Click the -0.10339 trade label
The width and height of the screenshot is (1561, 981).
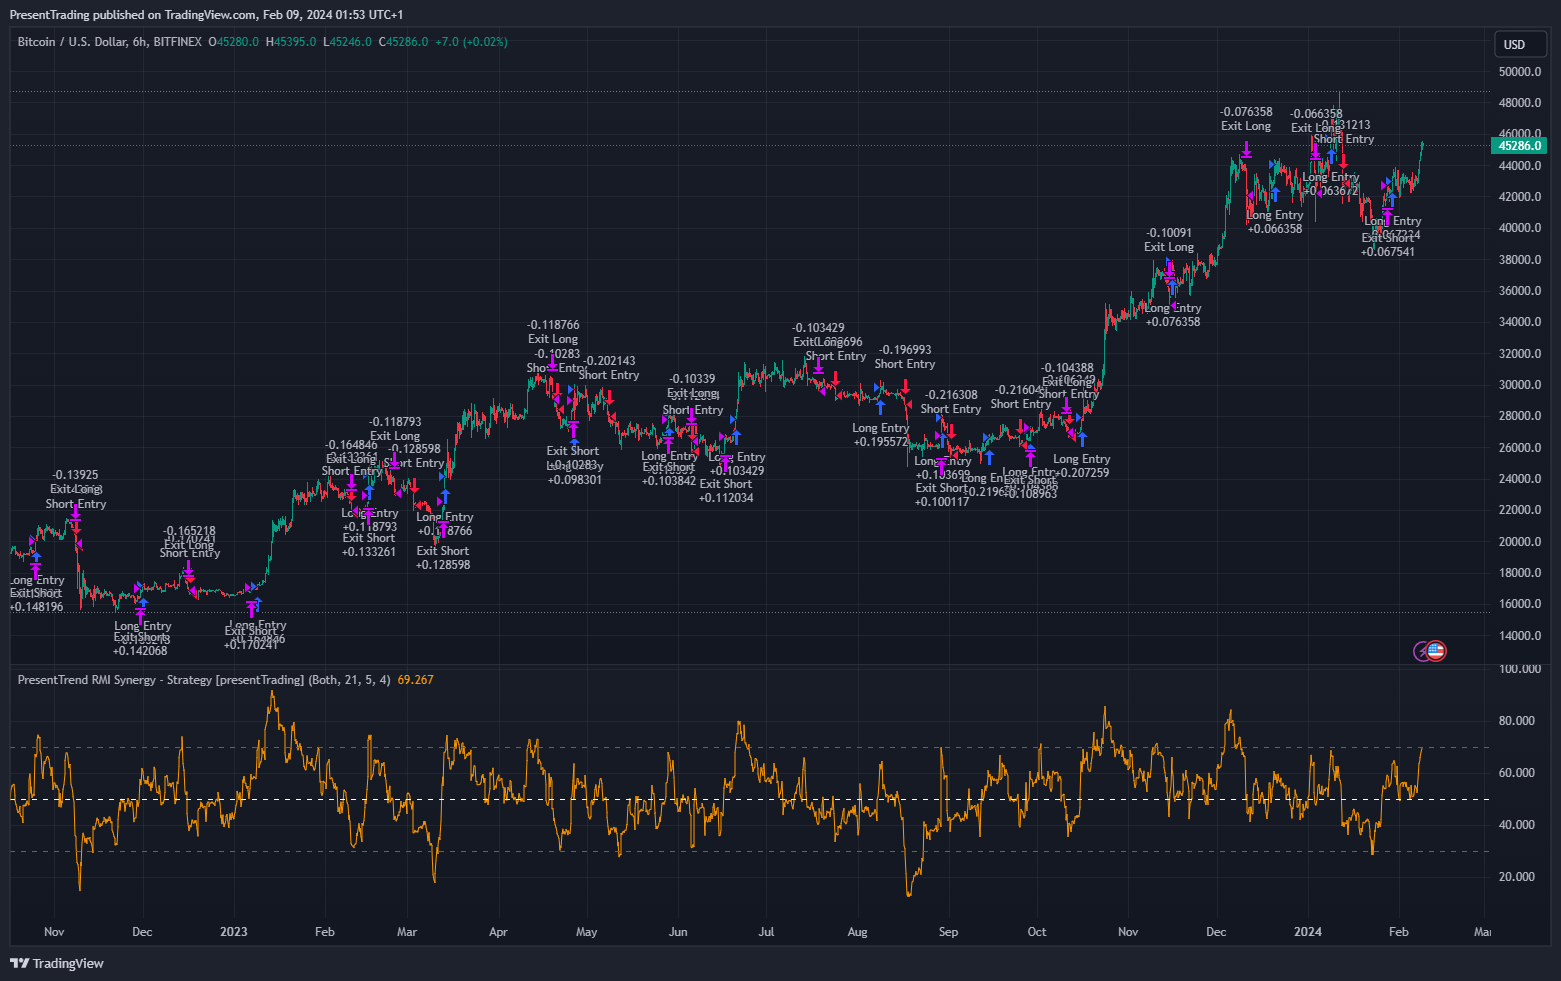pyautogui.click(x=692, y=379)
